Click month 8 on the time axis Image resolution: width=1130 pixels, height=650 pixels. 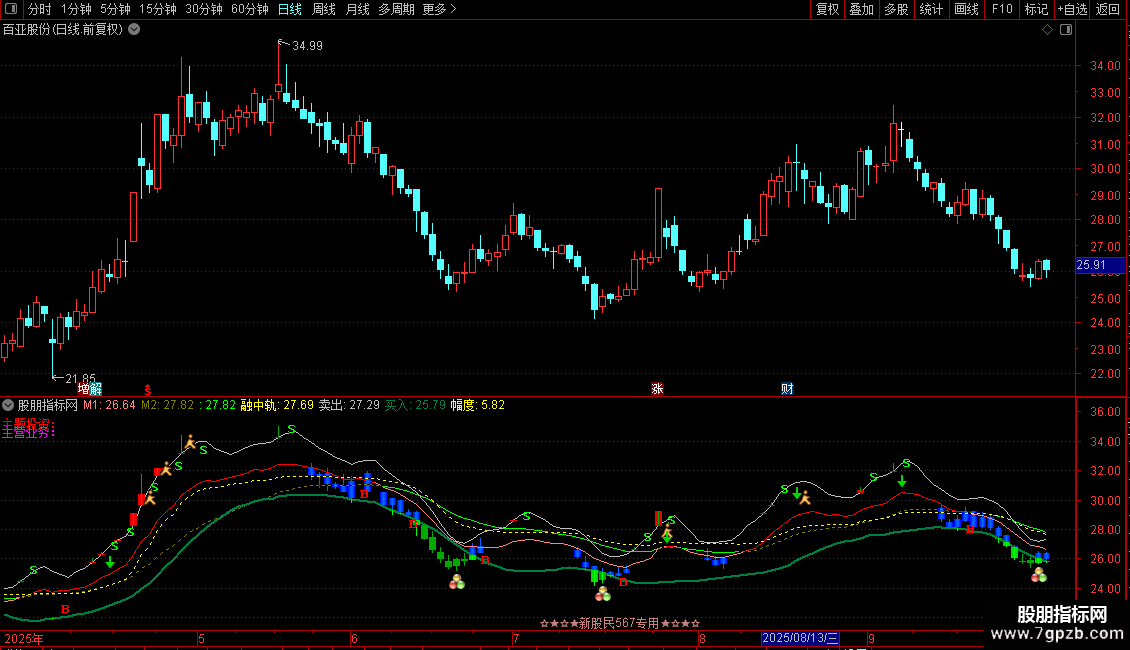pos(702,638)
